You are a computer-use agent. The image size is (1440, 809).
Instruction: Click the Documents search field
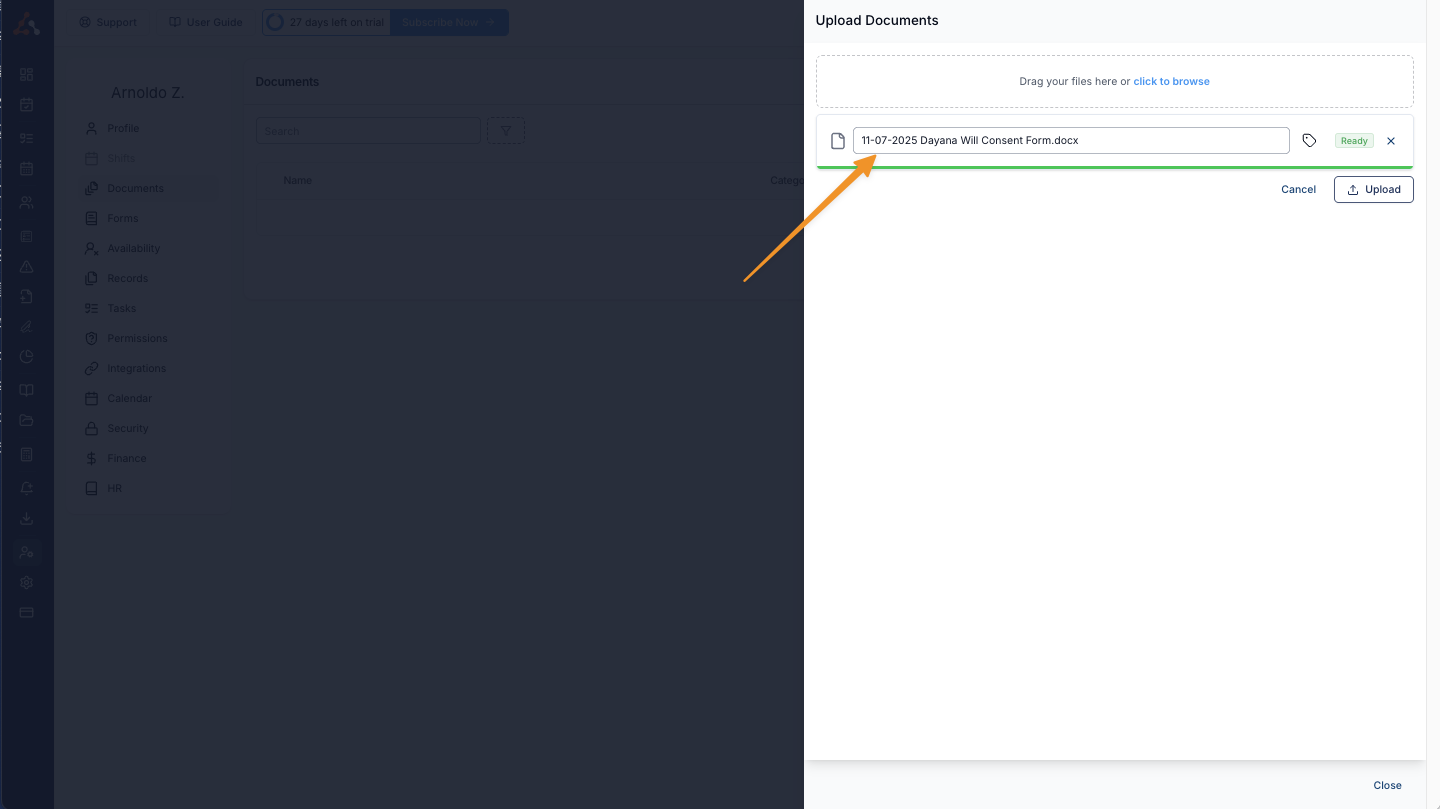368,131
